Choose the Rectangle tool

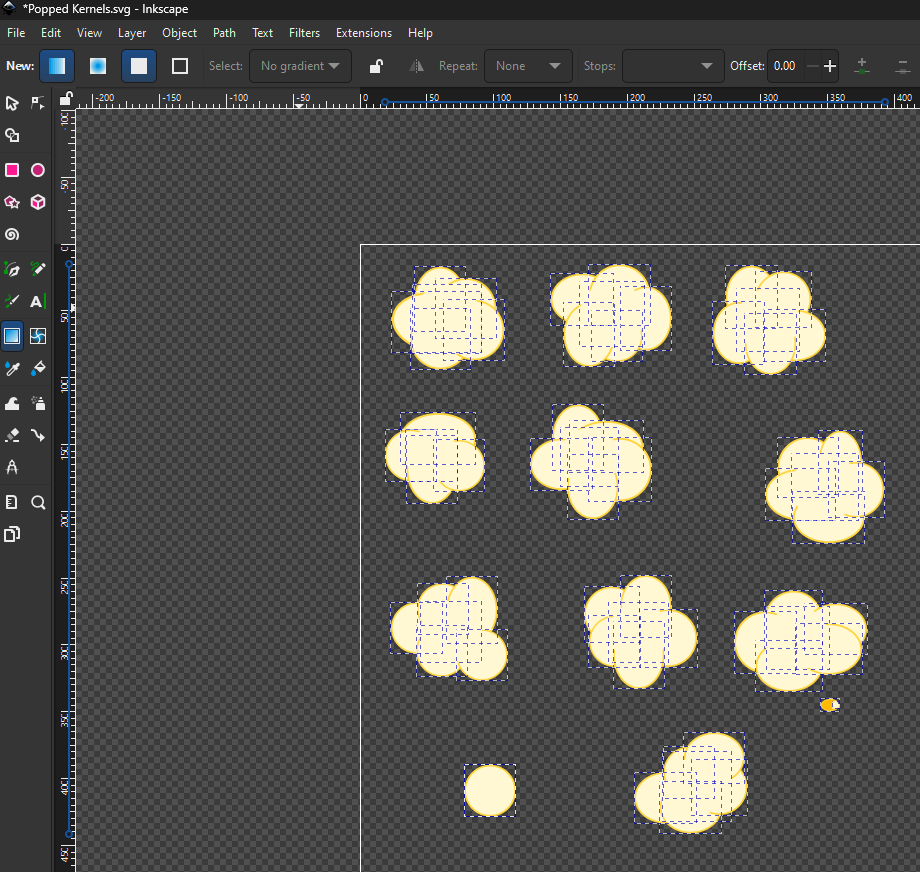click(x=12, y=170)
